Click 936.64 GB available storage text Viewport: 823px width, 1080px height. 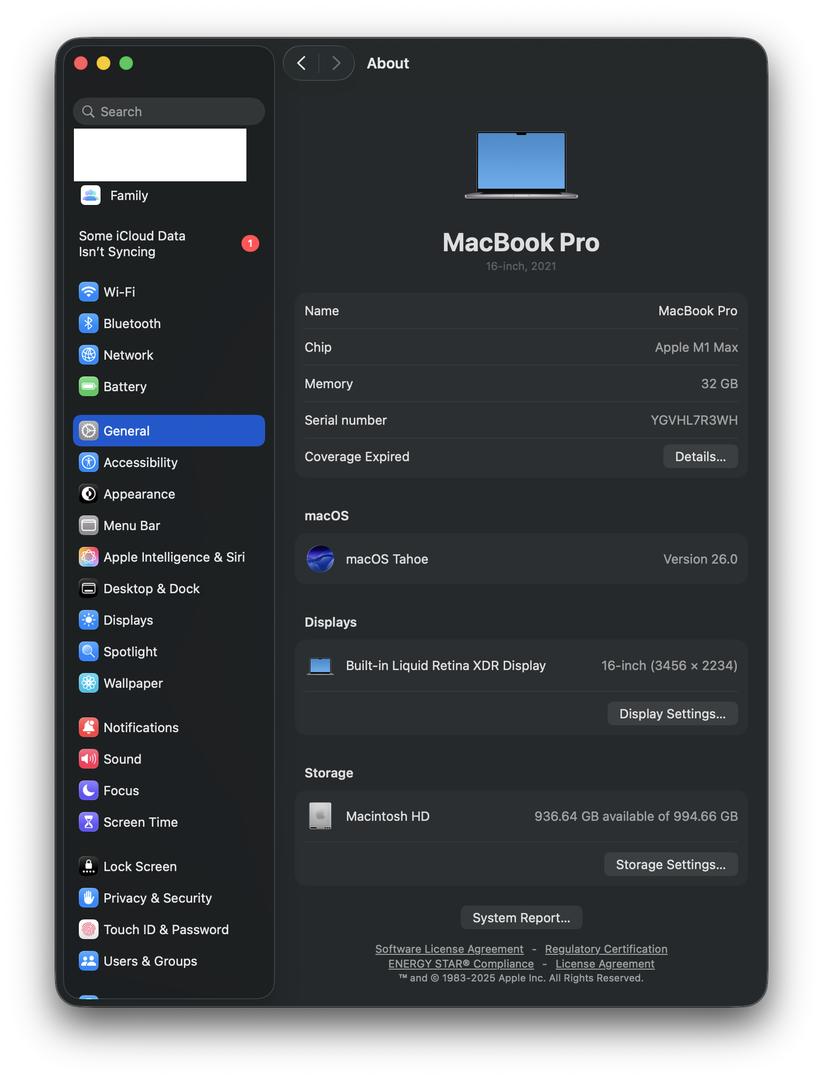coord(636,817)
